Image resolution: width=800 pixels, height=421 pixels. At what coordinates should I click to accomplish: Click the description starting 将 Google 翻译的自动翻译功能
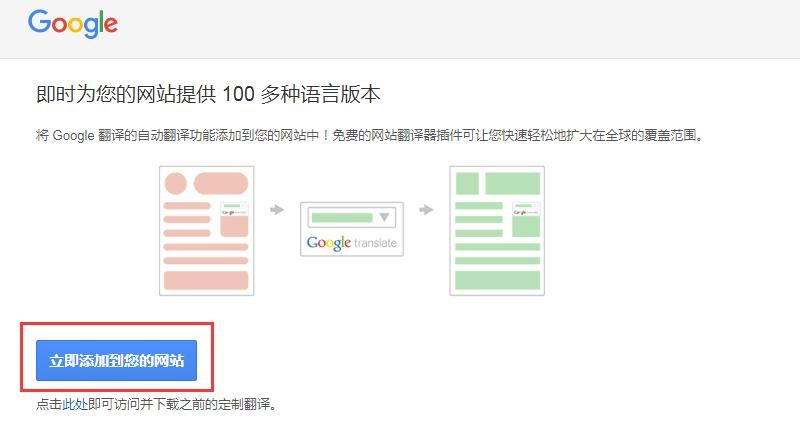(370, 135)
